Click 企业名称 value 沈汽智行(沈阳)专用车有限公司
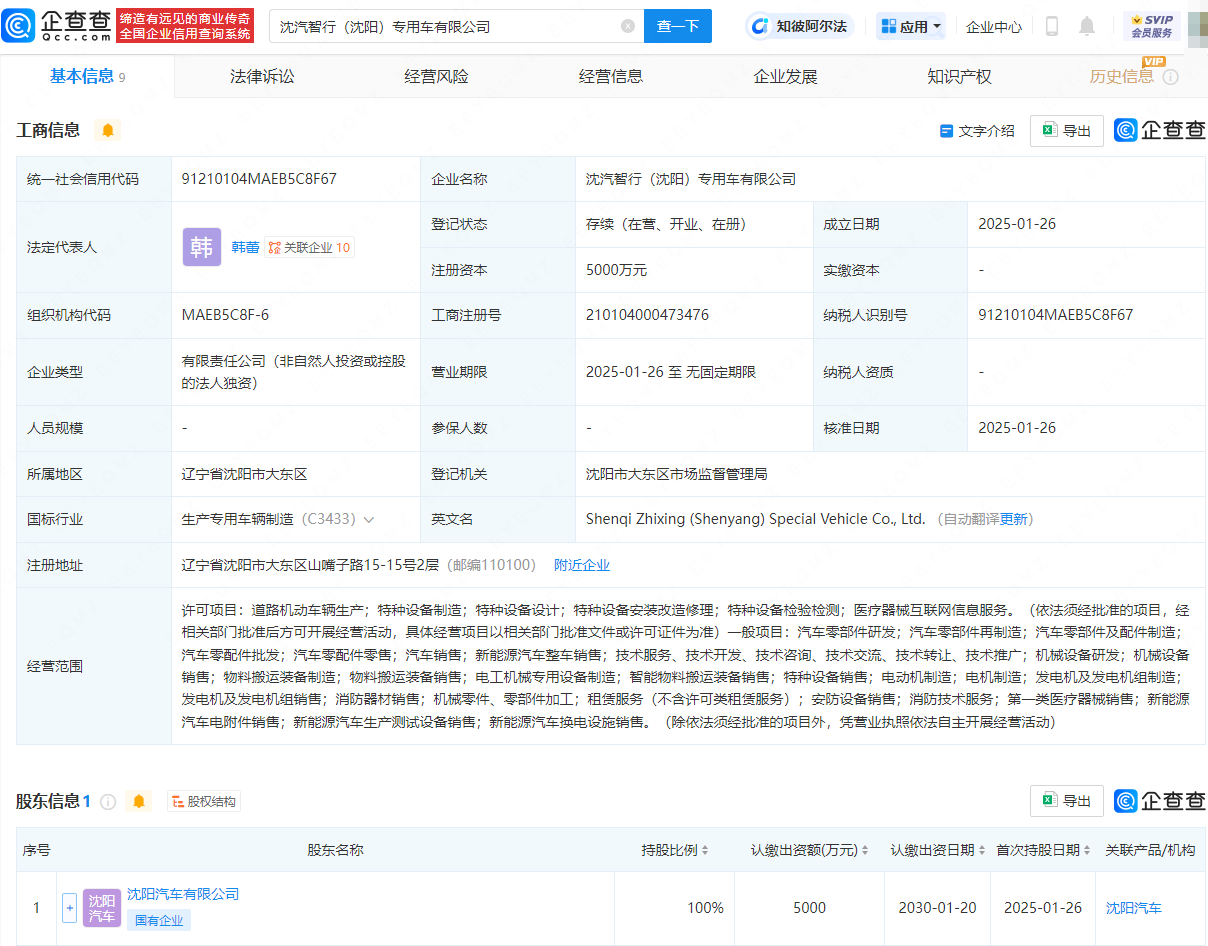The image size is (1208, 946). coord(691,180)
